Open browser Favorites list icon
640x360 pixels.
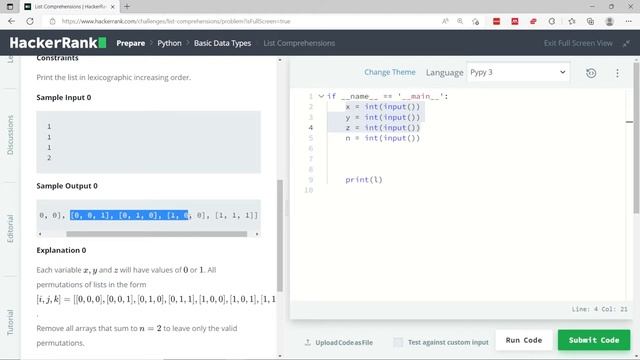(x=572, y=21)
